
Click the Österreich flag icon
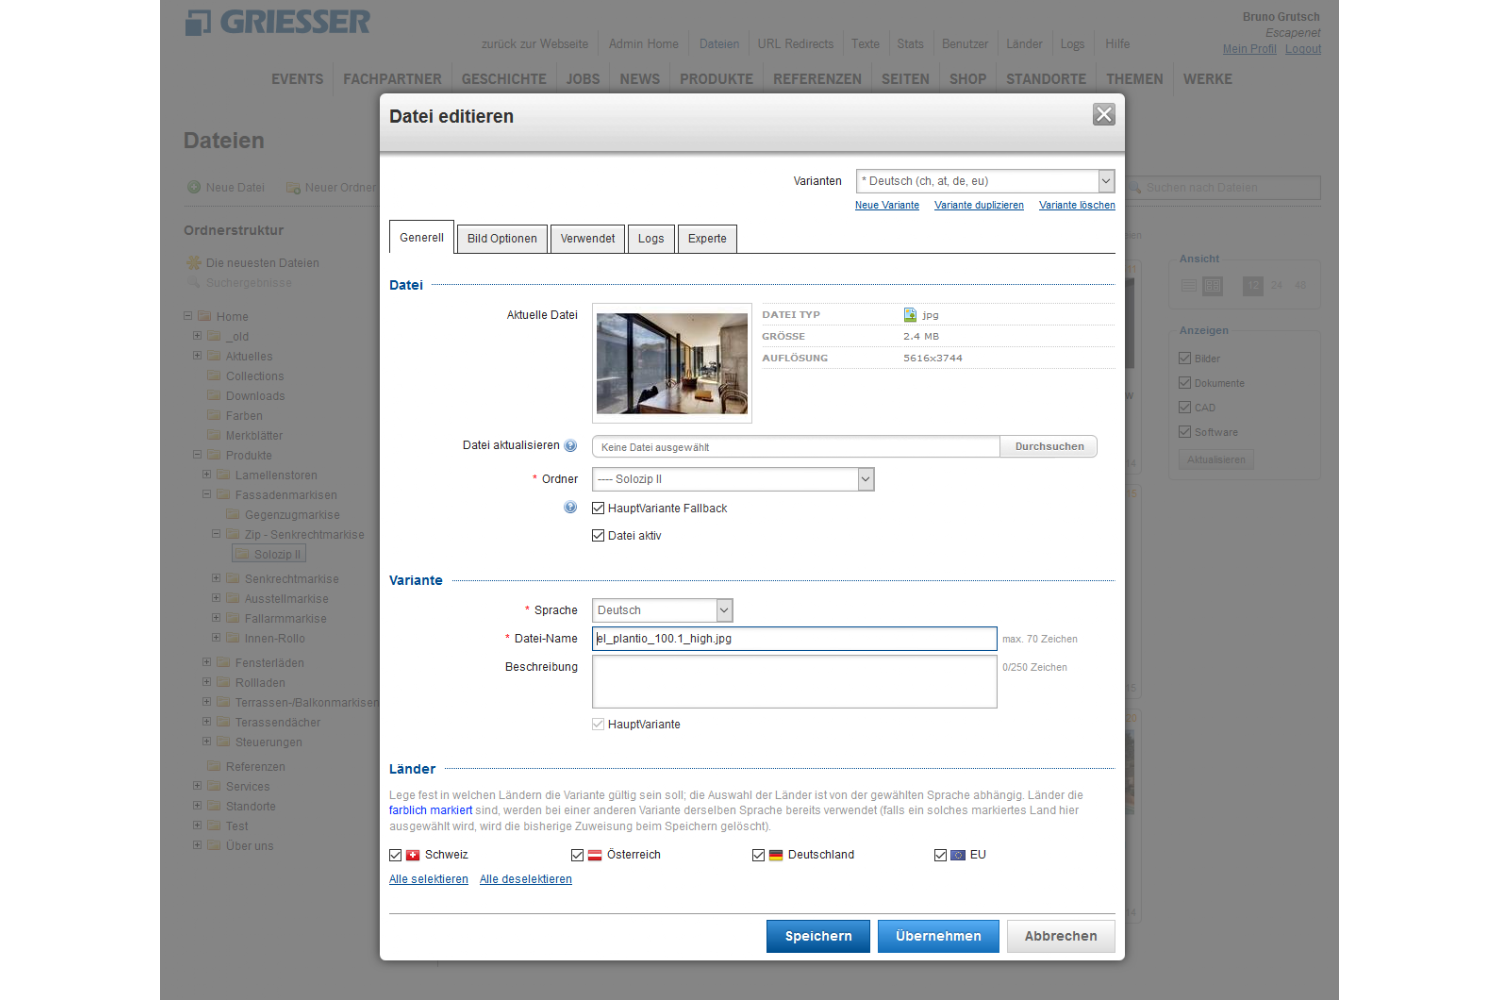tap(594, 856)
